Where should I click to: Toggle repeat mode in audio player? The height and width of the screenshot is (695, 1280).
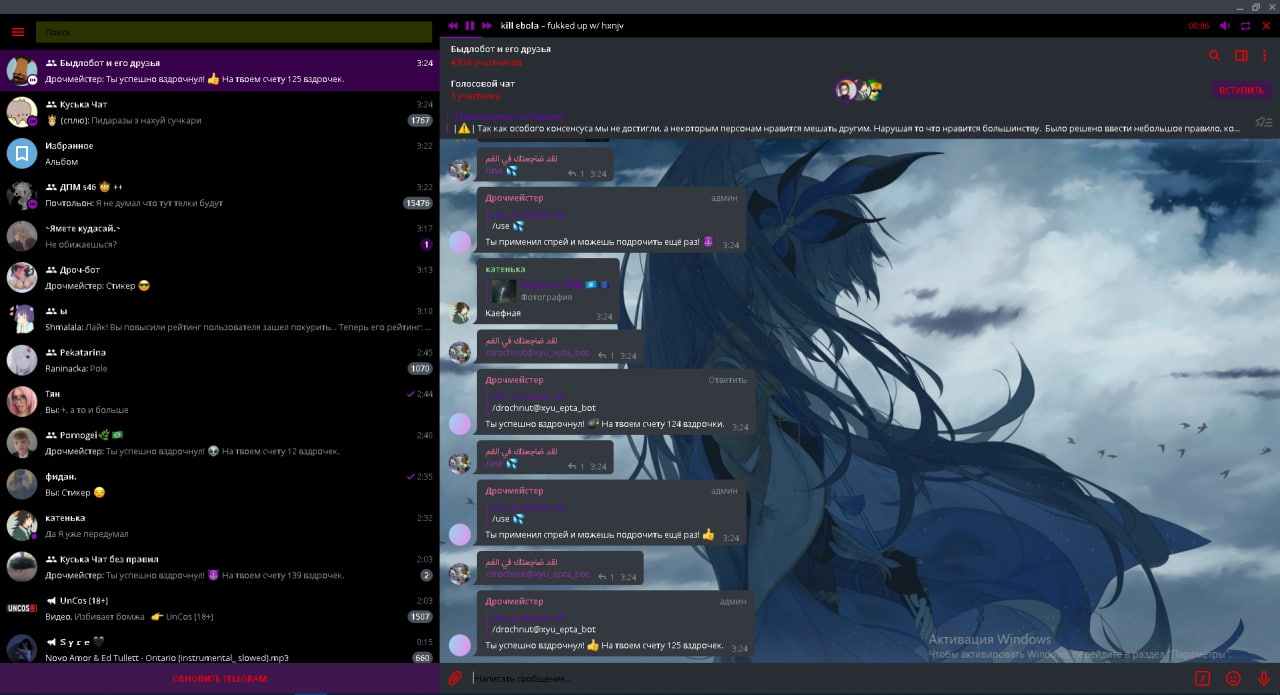tap(1246, 26)
